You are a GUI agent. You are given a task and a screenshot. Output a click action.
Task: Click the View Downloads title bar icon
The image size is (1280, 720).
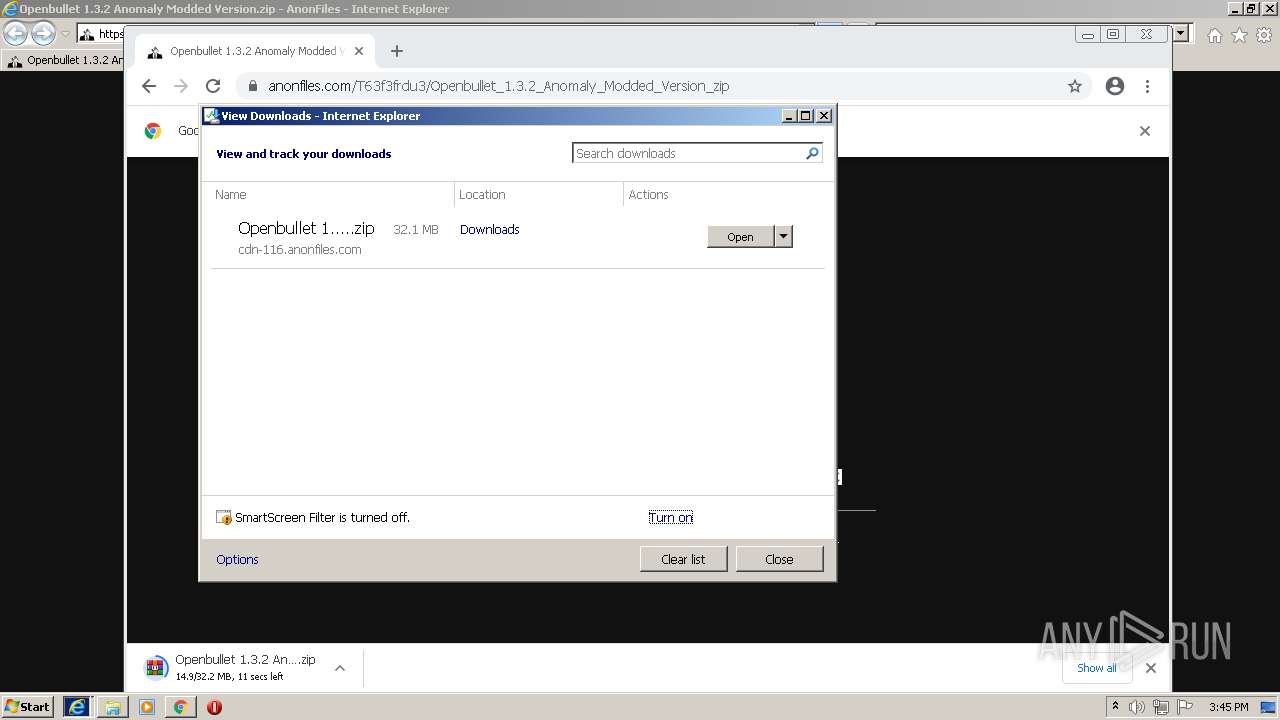[x=211, y=116]
